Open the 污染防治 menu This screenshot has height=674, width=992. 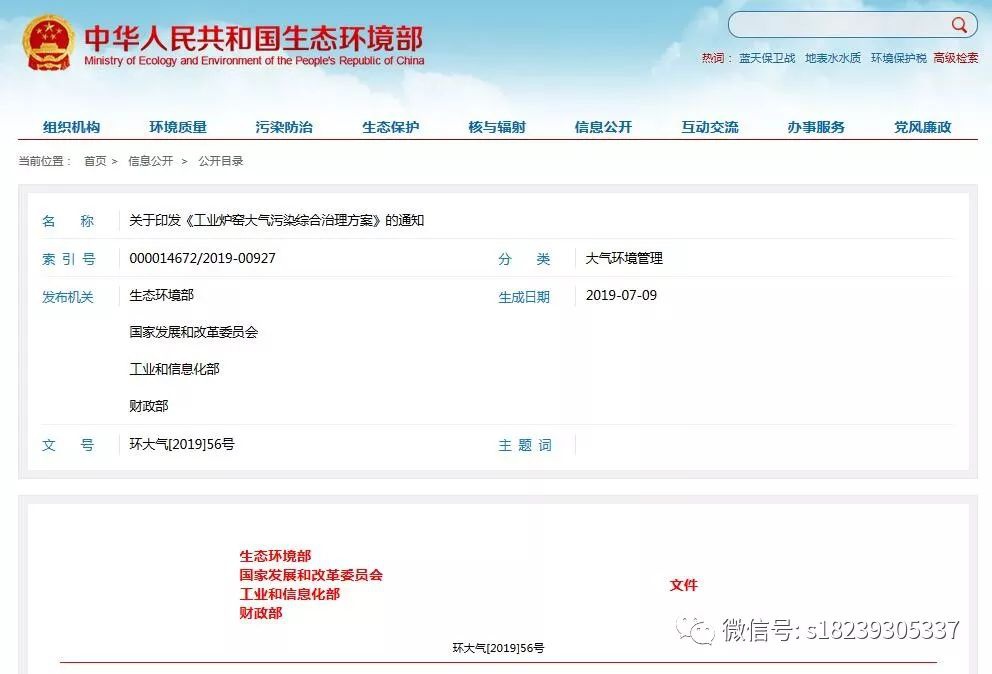click(284, 127)
